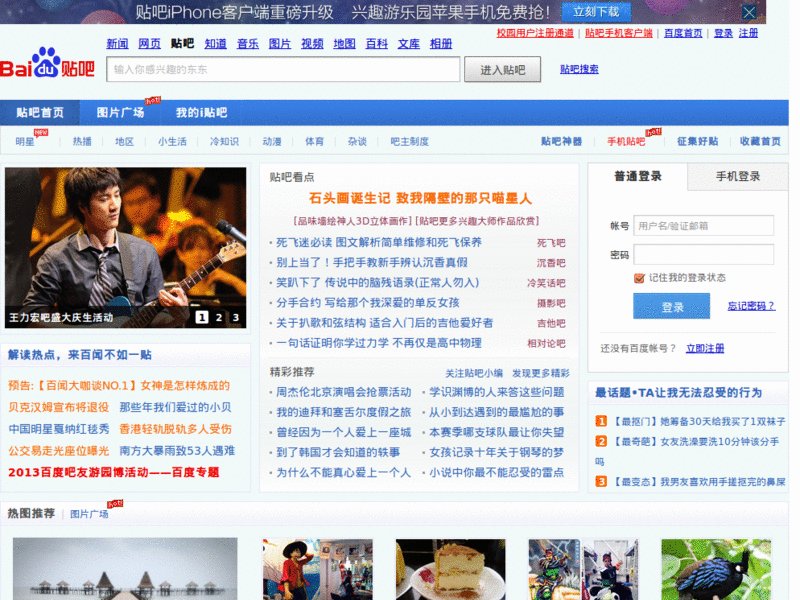Open 新闻 in top navigation
The image size is (800, 600).
coord(117,44)
